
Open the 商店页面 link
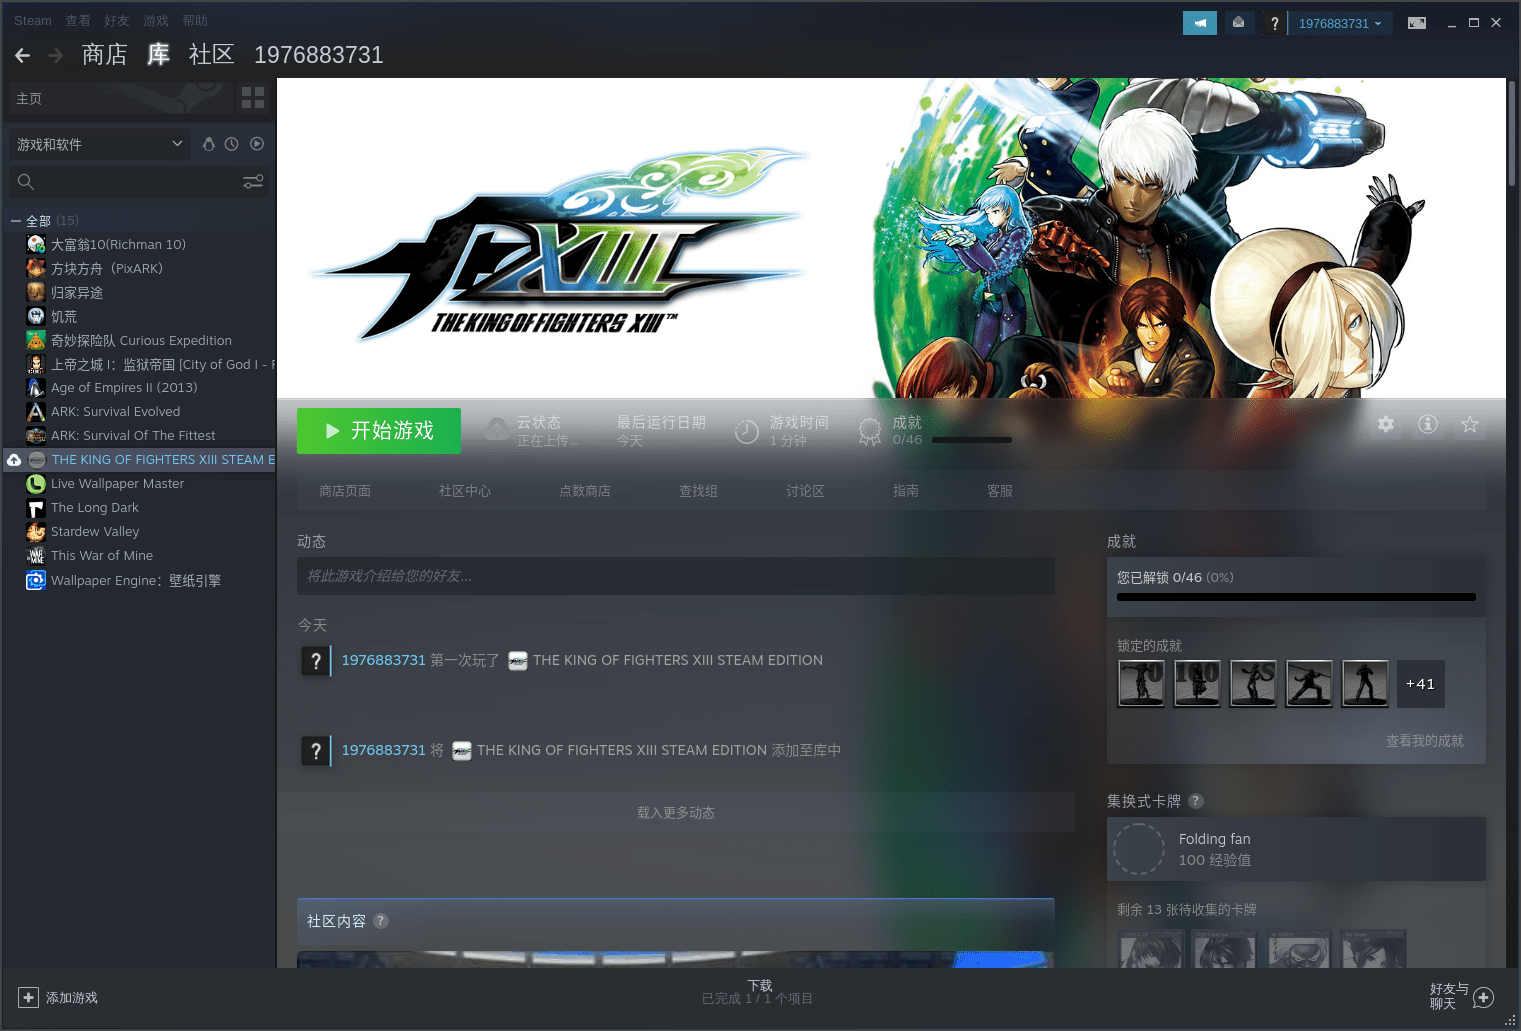pos(345,491)
